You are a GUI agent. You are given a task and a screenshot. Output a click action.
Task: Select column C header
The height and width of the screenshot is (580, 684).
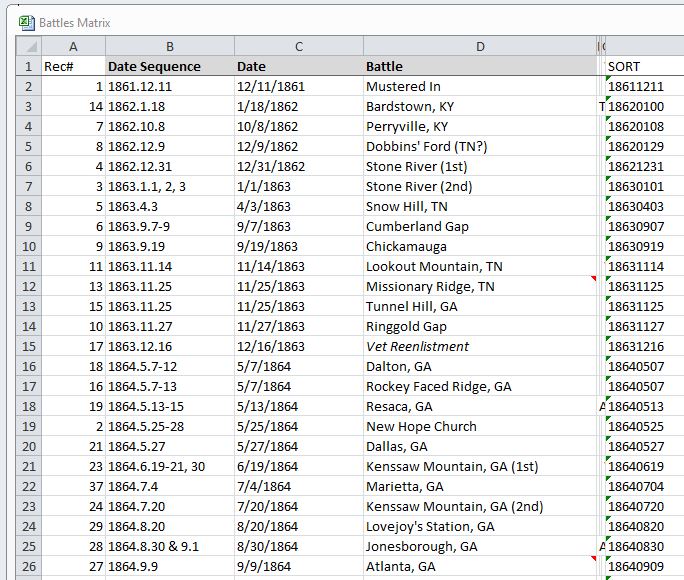298,47
